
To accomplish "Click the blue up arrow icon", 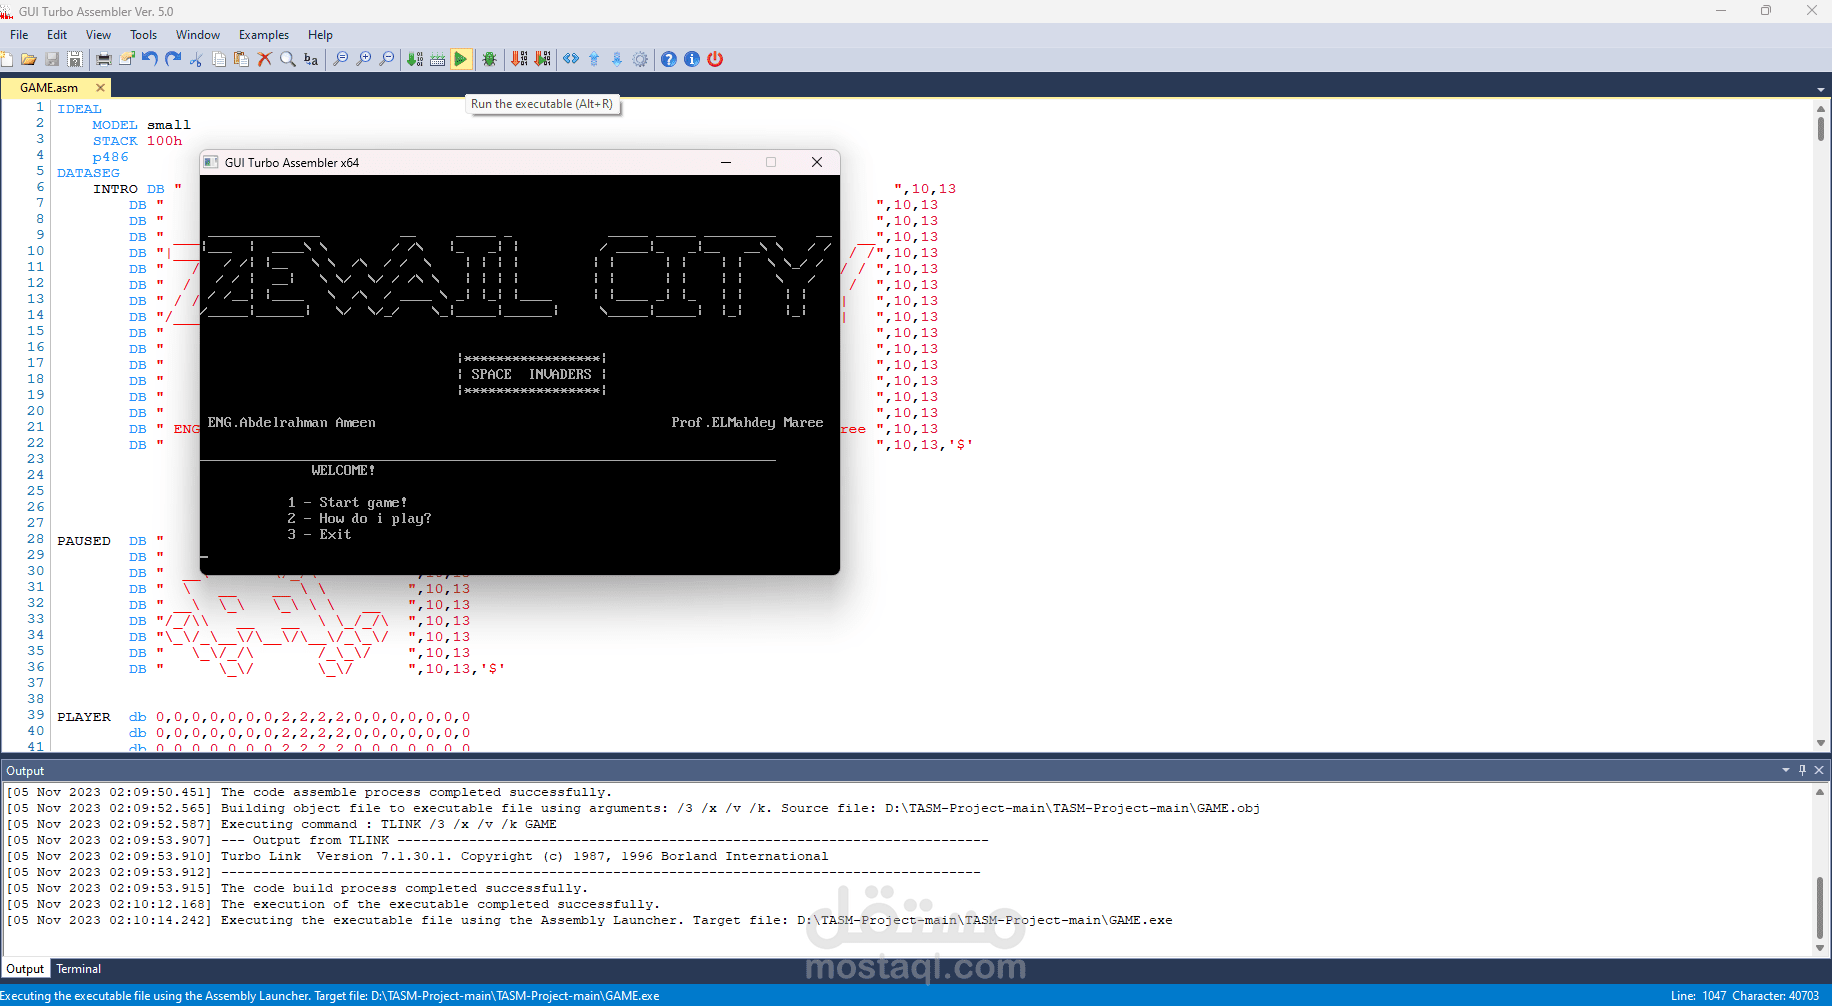I will (x=594, y=60).
